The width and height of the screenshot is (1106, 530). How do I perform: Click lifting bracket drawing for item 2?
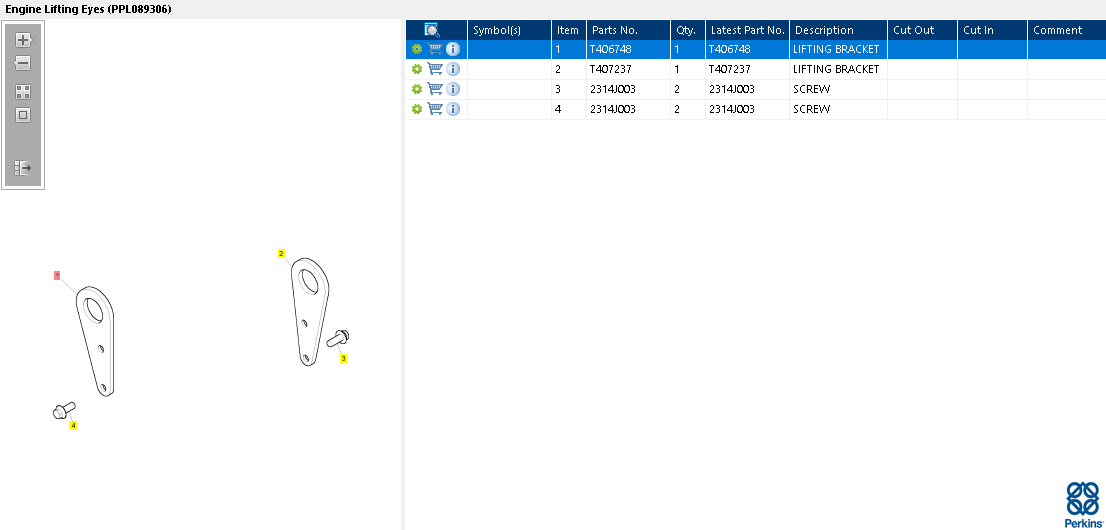coord(310,311)
